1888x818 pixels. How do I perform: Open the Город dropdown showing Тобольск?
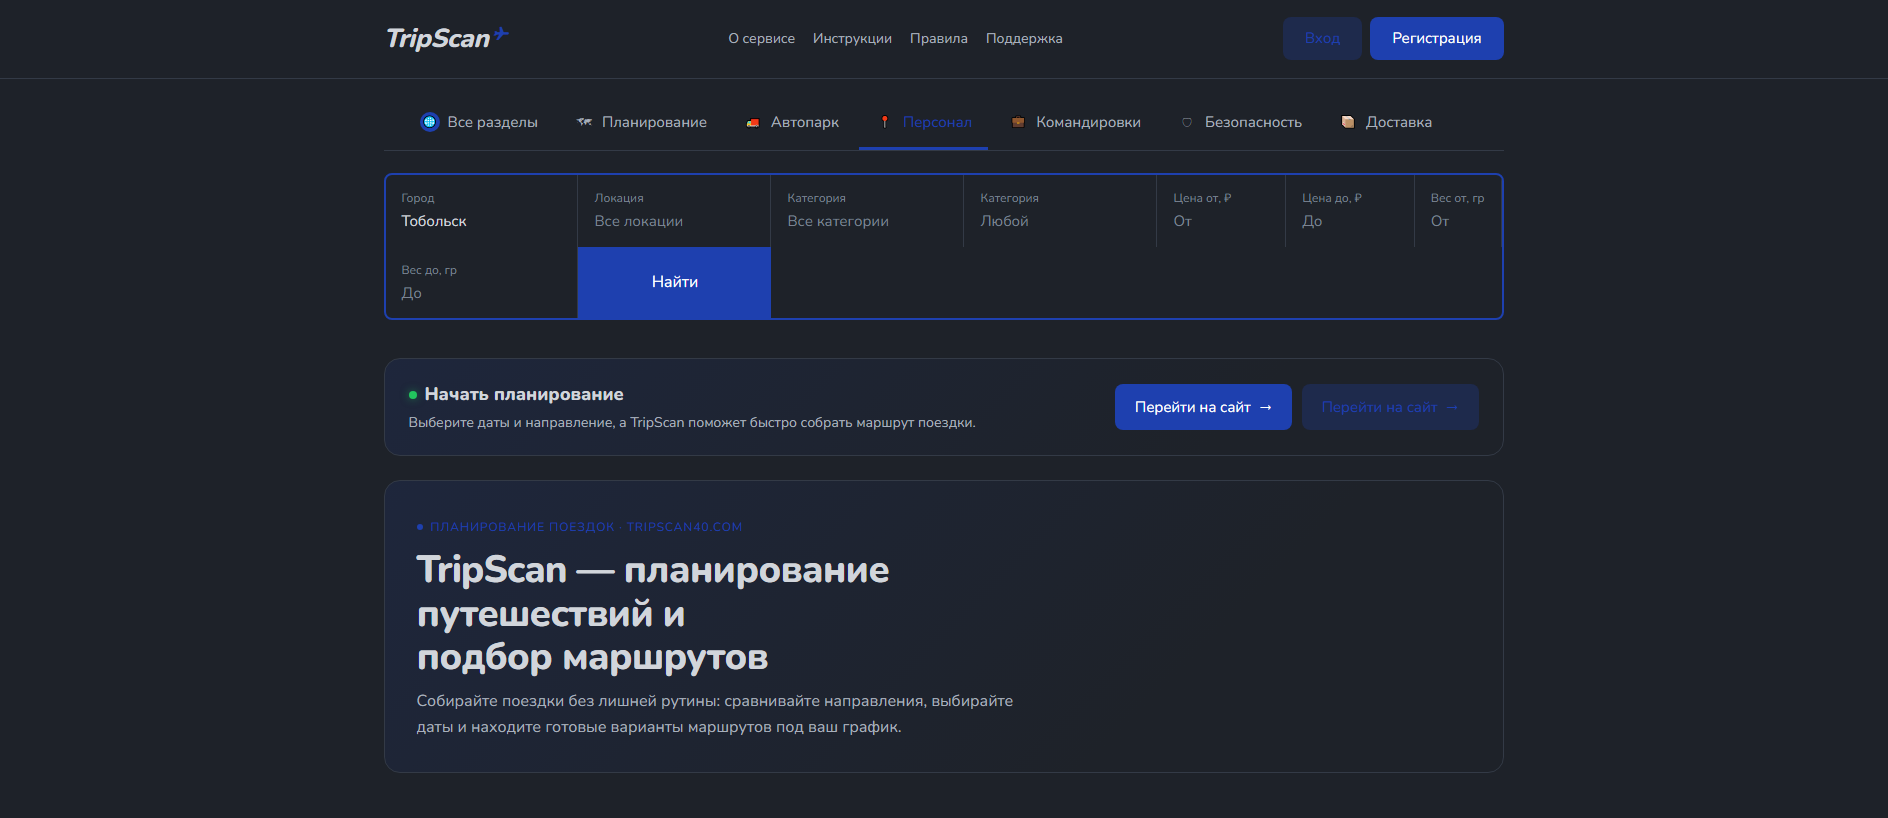pos(482,211)
